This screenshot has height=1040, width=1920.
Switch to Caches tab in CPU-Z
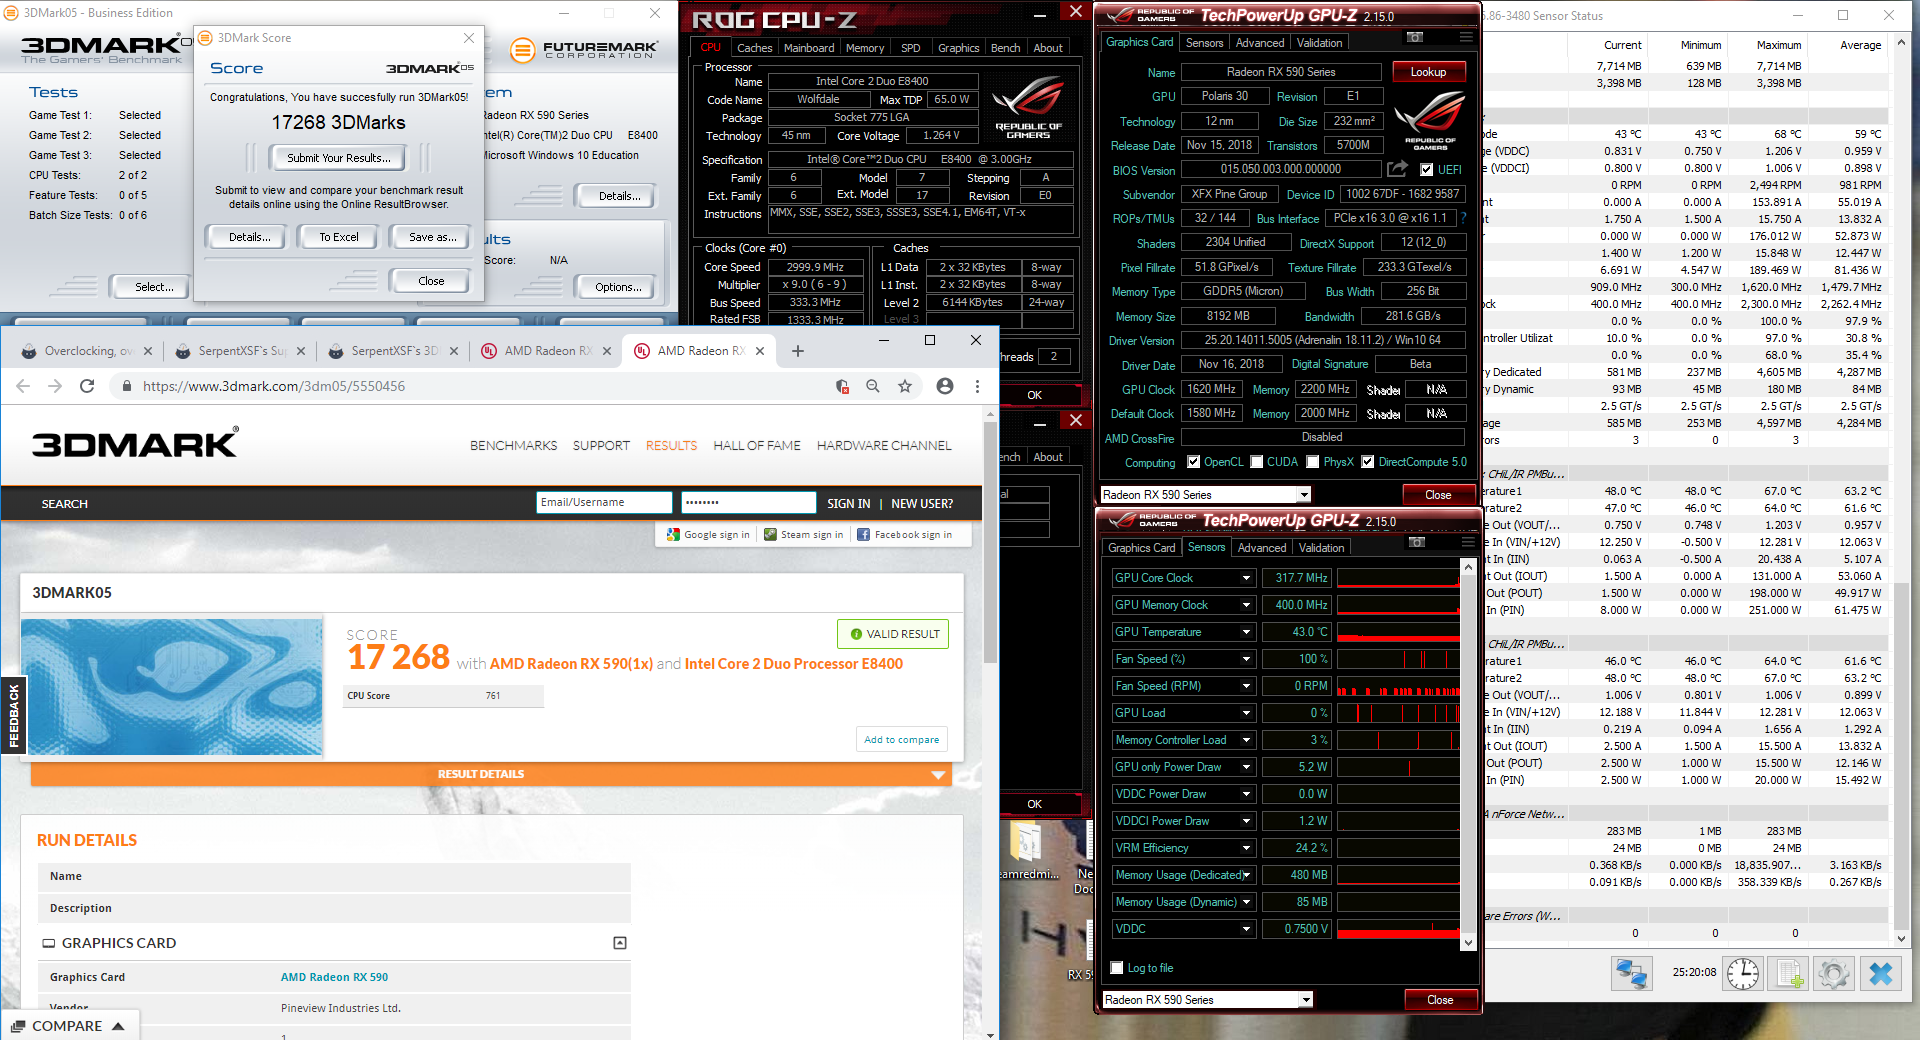coord(754,48)
